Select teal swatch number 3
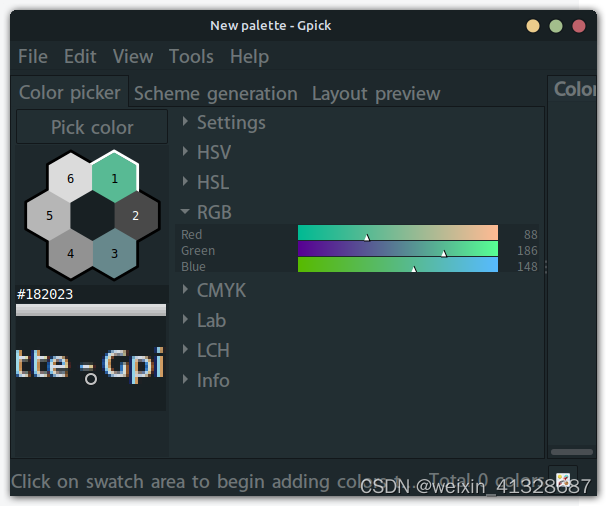607x506 pixels. coord(115,253)
